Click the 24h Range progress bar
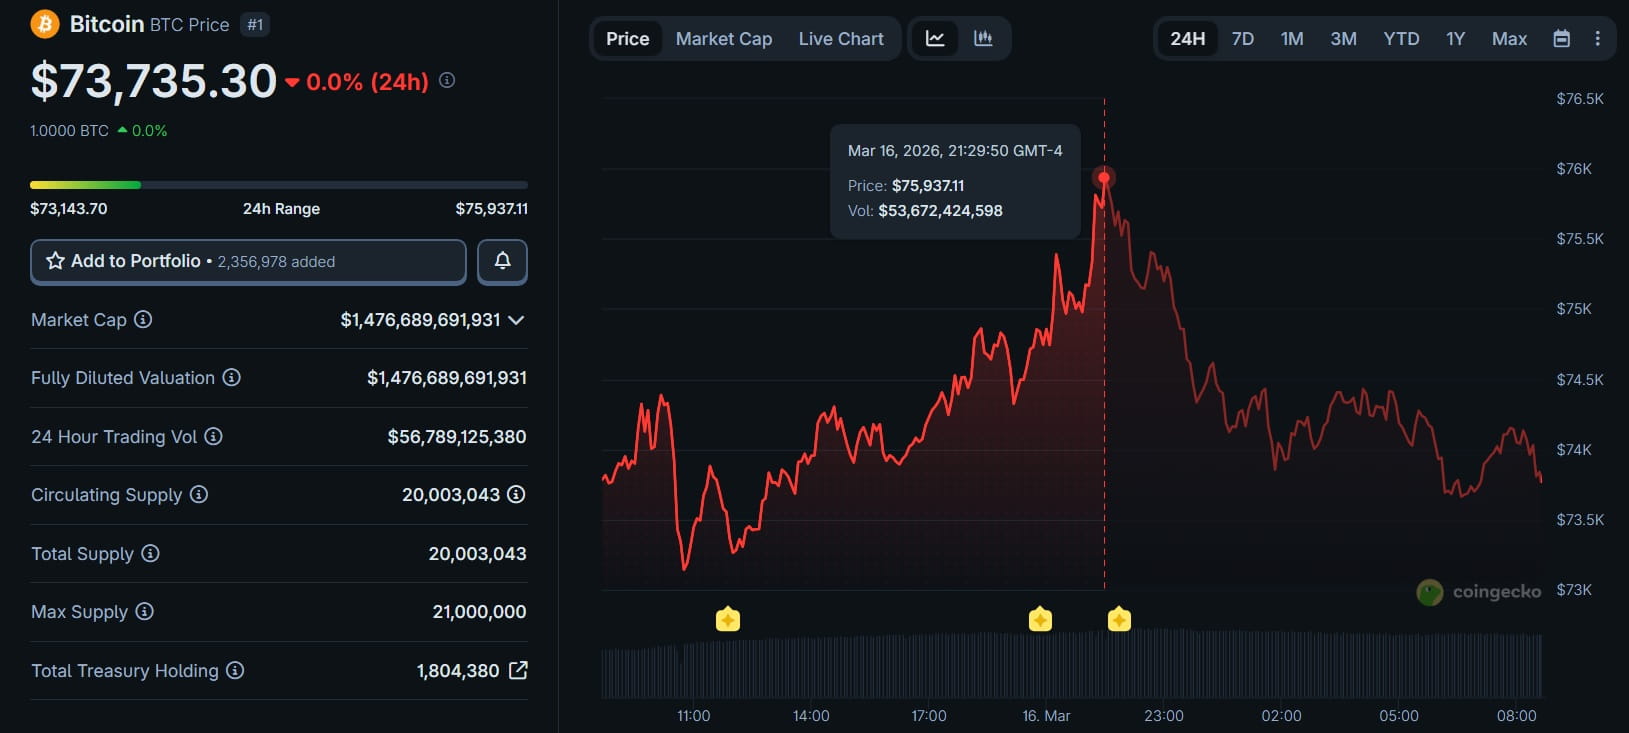This screenshot has width=1629, height=733. tap(279, 185)
